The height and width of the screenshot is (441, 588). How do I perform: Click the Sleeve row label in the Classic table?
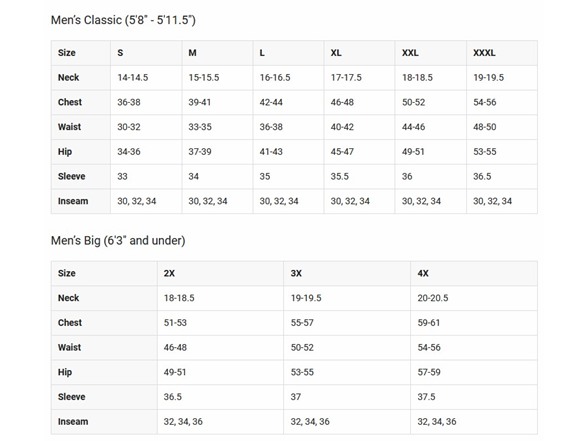[x=72, y=177]
